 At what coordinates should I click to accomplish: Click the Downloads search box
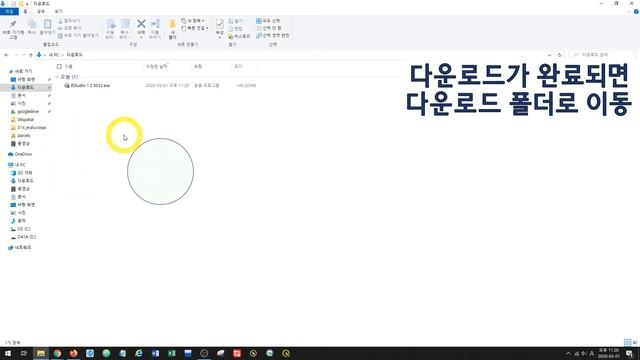click(x=601, y=55)
